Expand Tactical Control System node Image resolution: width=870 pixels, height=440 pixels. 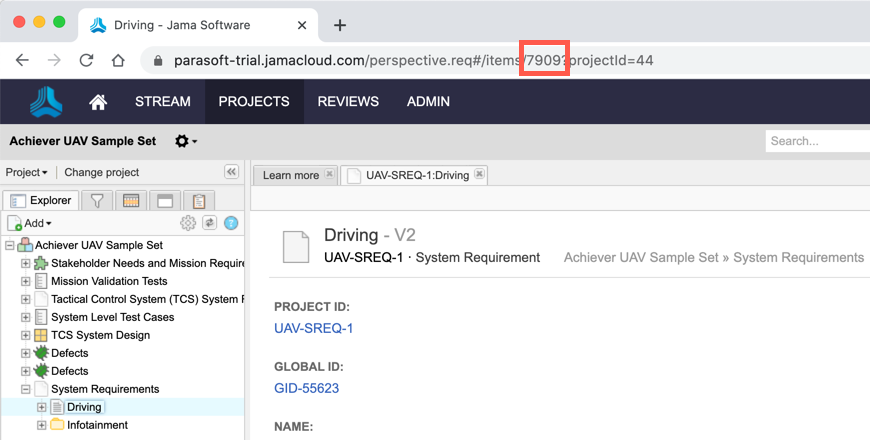click(26, 299)
